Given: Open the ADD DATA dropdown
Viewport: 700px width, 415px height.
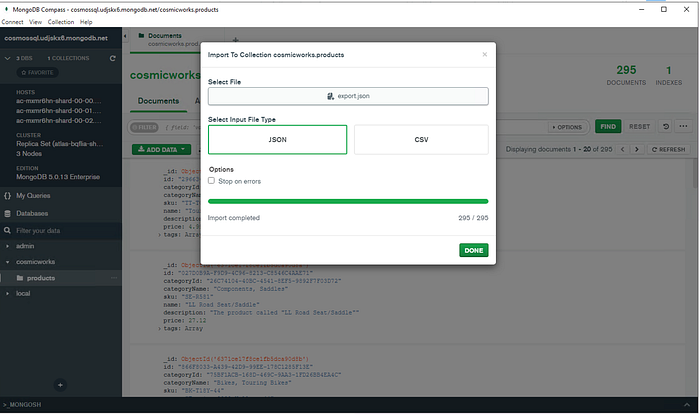Looking at the screenshot, I should pos(162,149).
